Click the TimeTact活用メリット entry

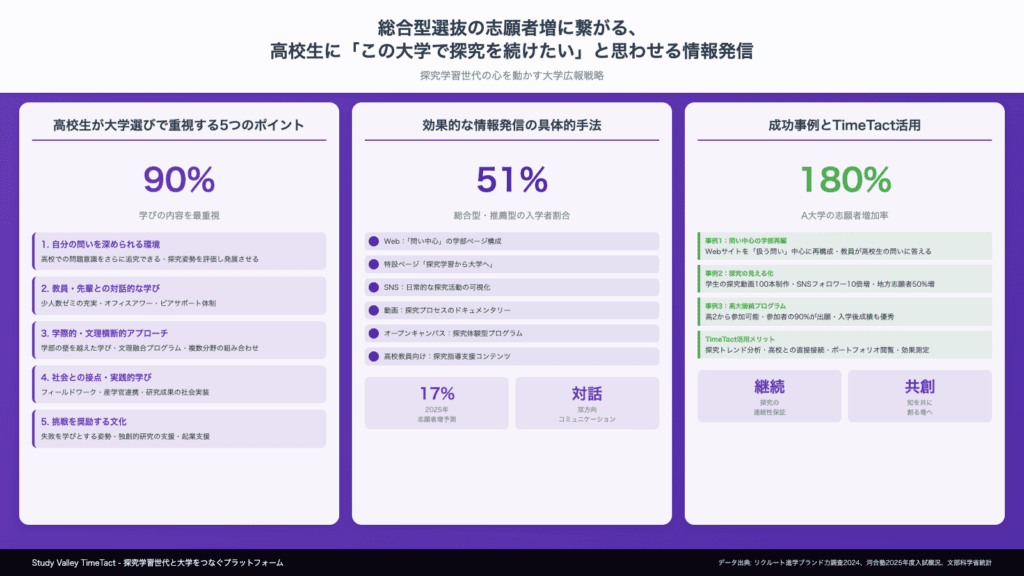844,344
